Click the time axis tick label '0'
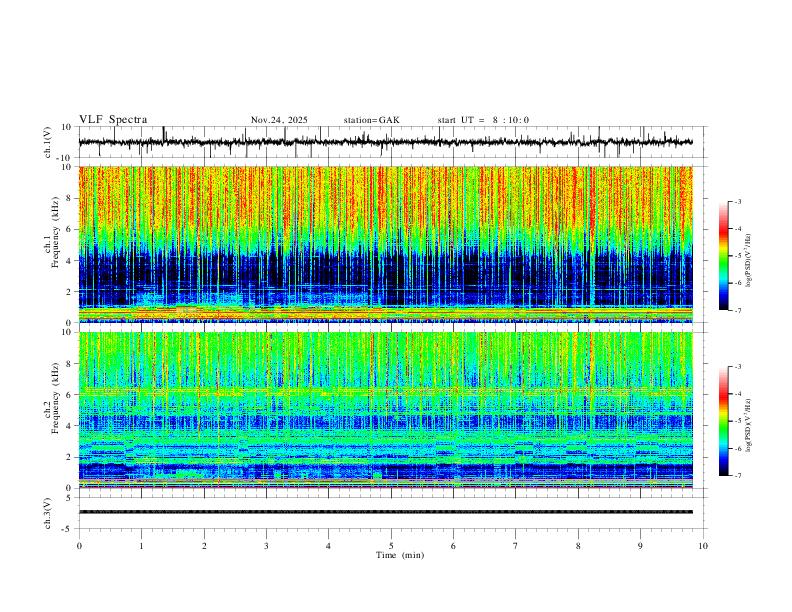The height and width of the screenshot is (612, 792). pyautogui.click(x=79, y=546)
